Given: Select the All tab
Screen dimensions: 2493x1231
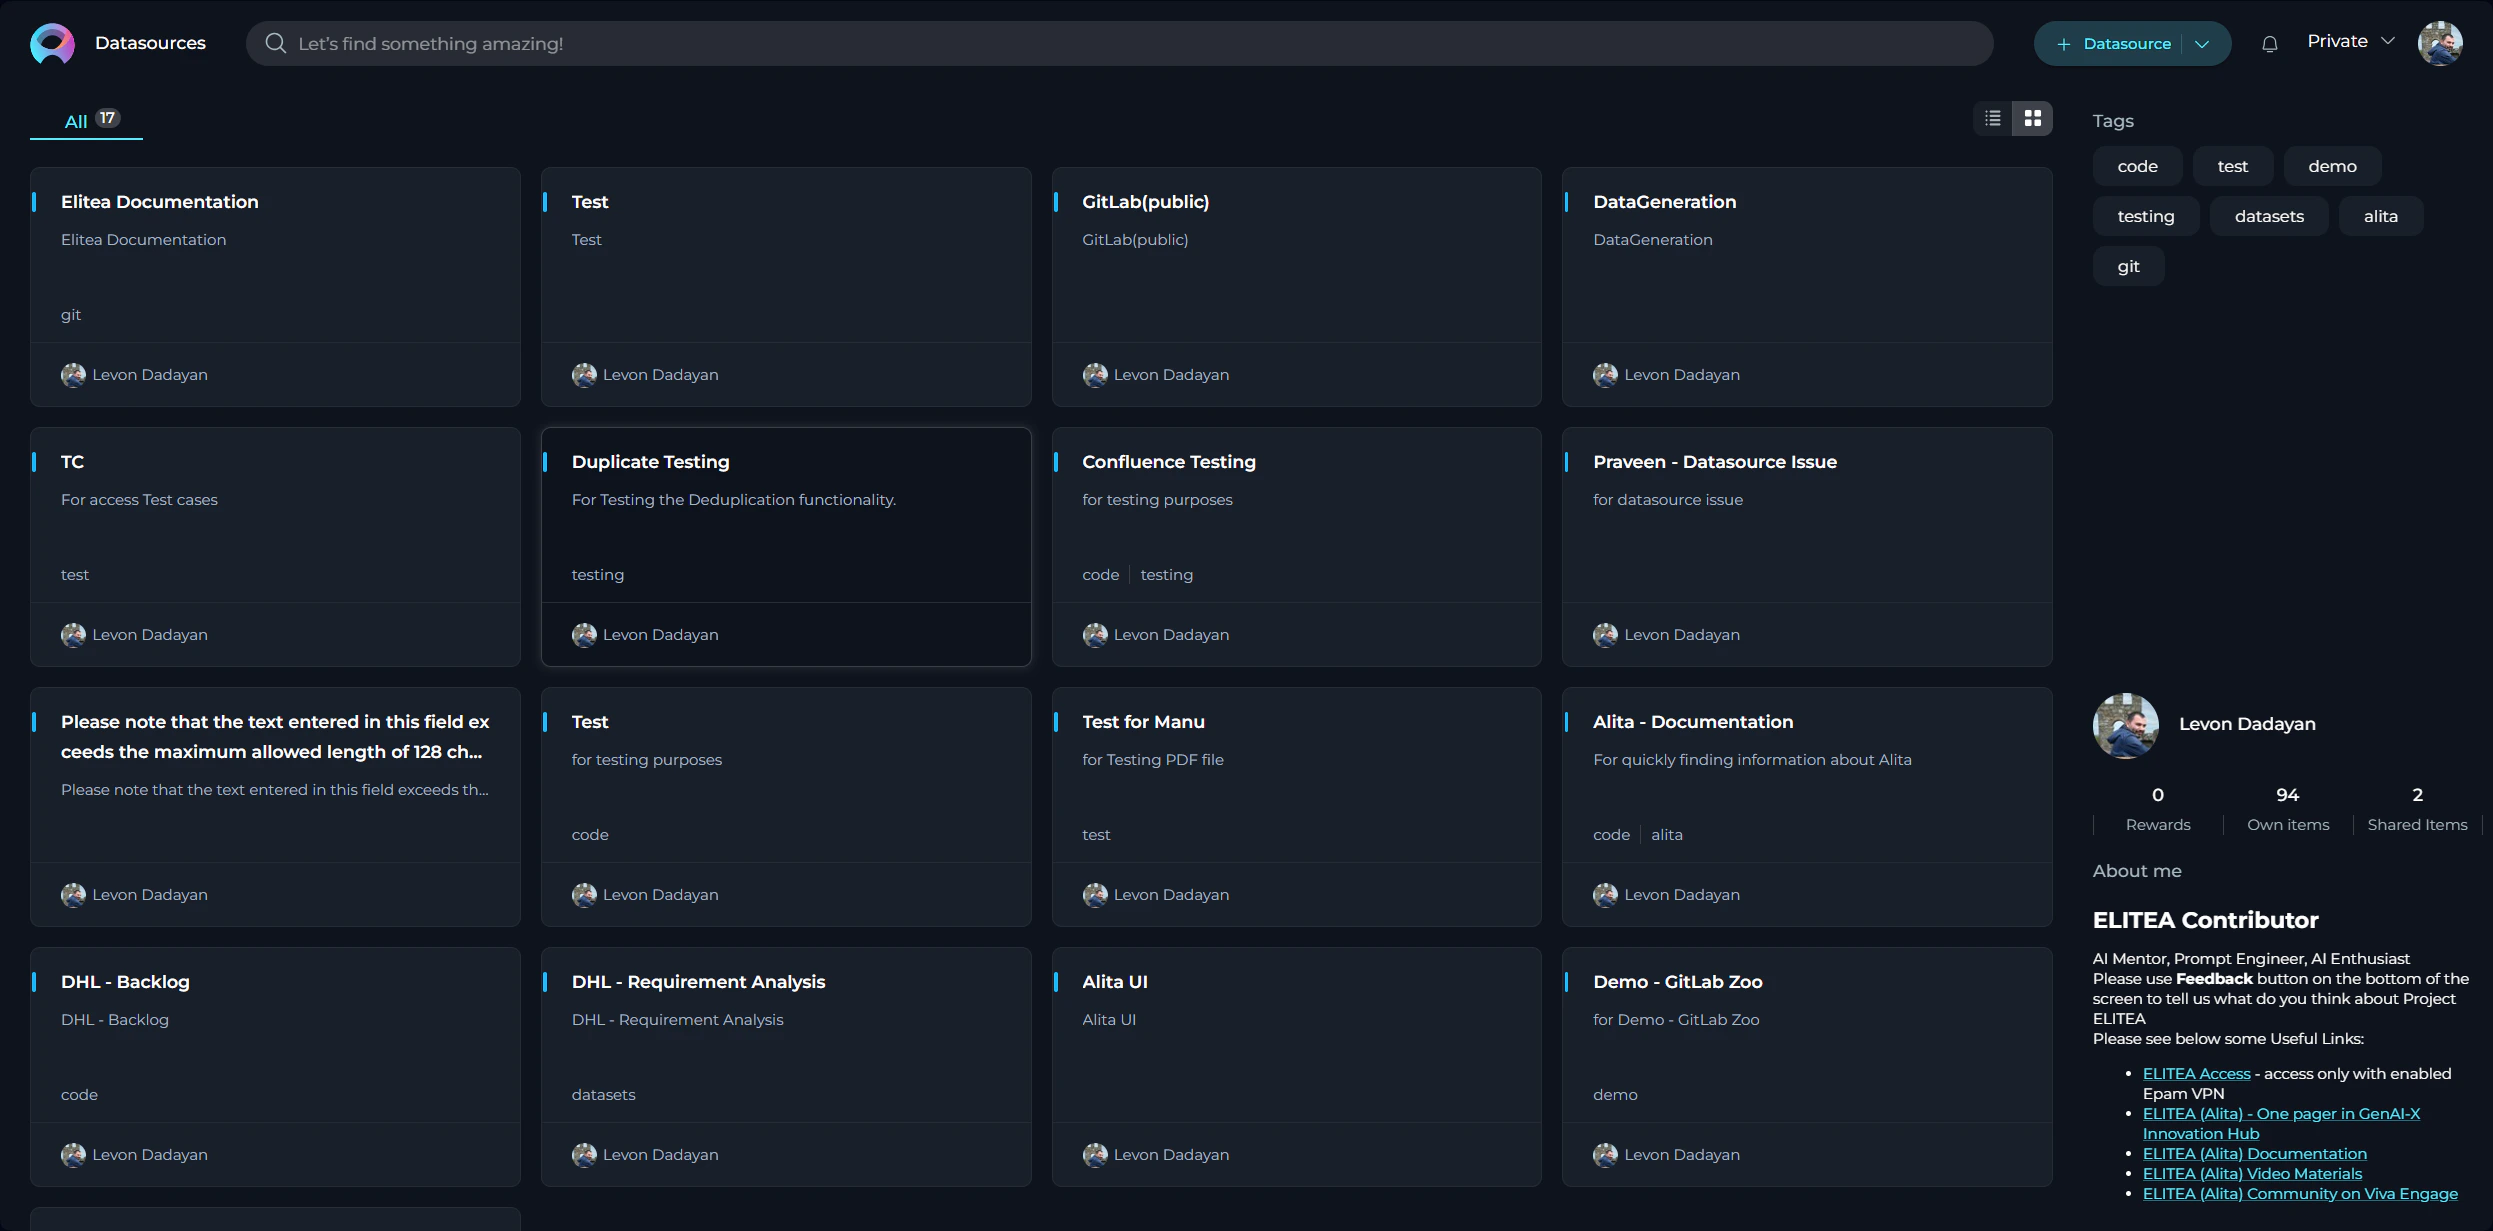Looking at the screenshot, I should [78, 121].
